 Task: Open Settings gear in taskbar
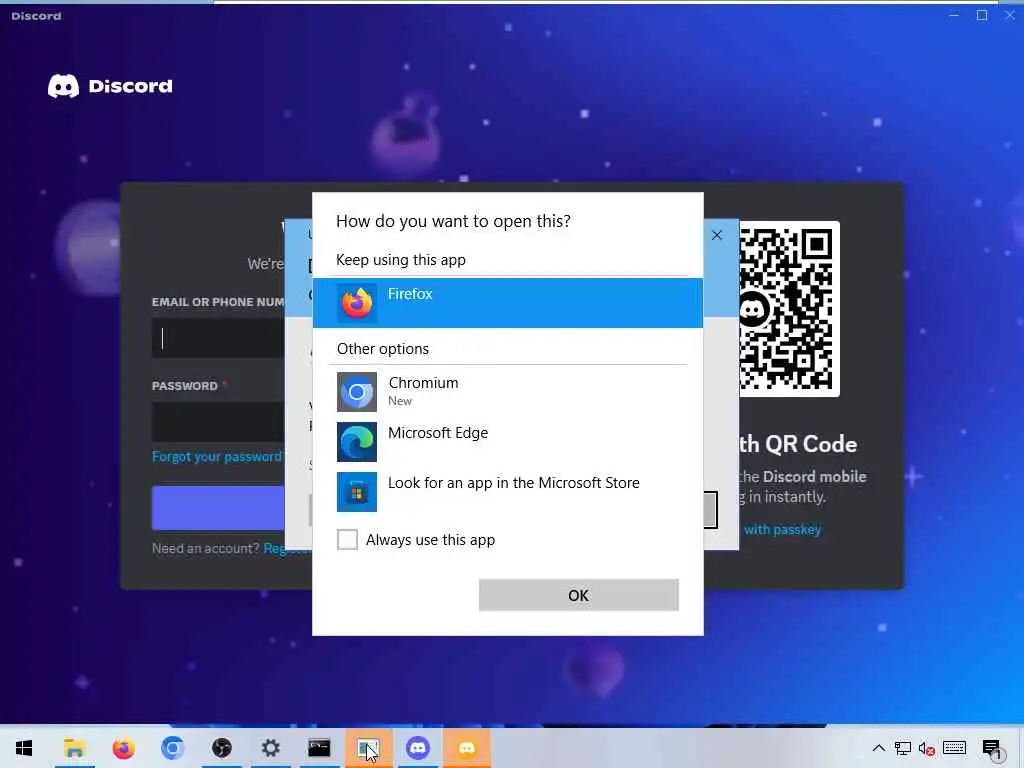tap(270, 748)
